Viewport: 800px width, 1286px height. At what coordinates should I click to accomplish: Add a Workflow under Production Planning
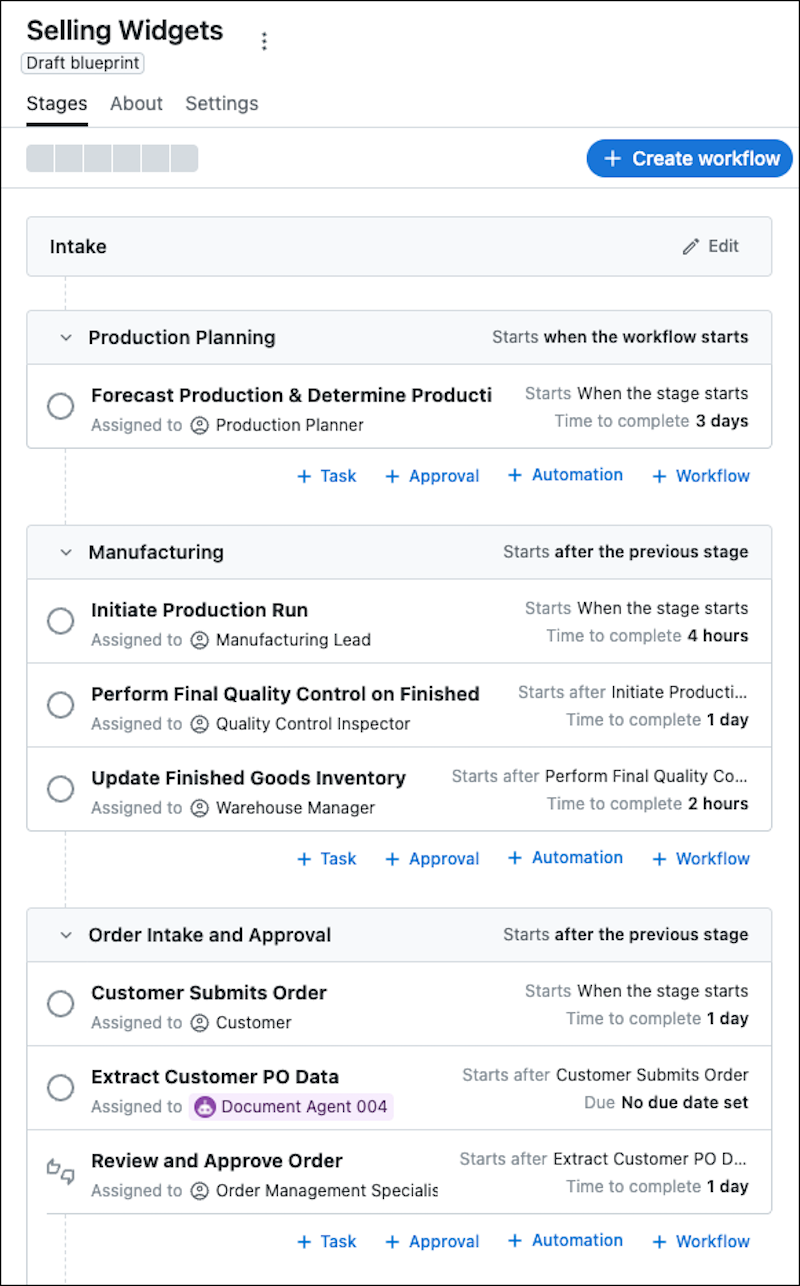[x=701, y=476]
